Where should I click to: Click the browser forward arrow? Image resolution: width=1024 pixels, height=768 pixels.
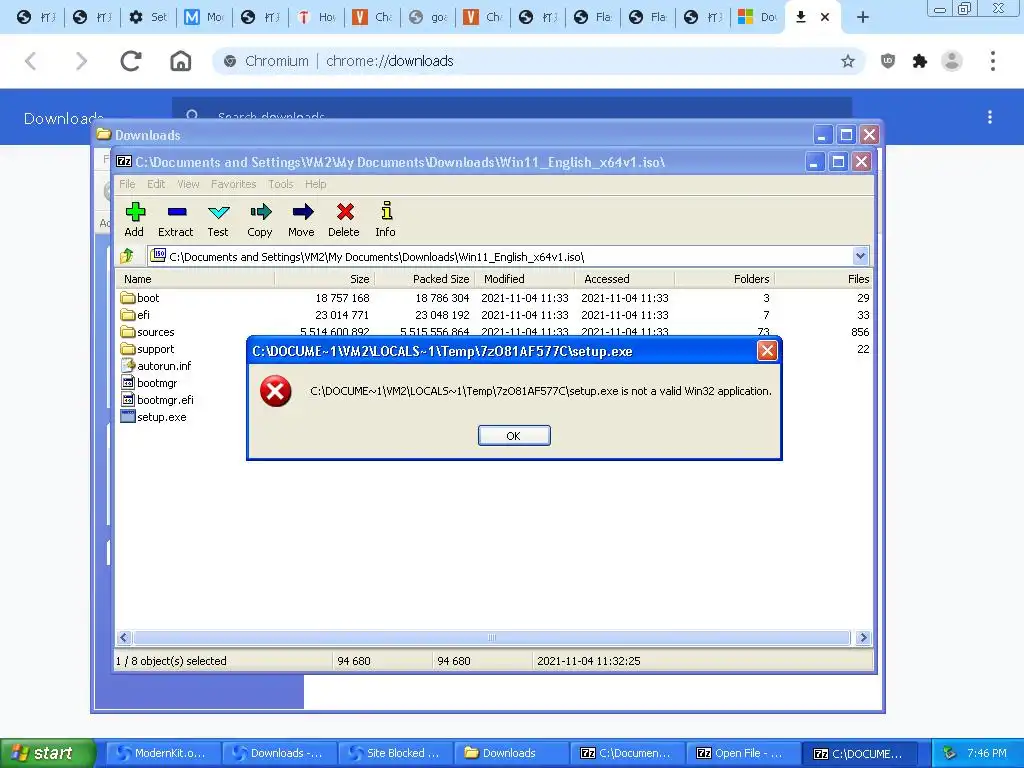81,61
